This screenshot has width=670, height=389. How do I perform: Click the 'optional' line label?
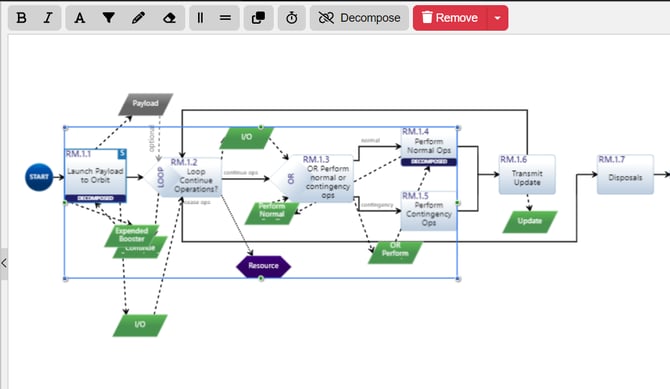pyautogui.click(x=151, y=139)
